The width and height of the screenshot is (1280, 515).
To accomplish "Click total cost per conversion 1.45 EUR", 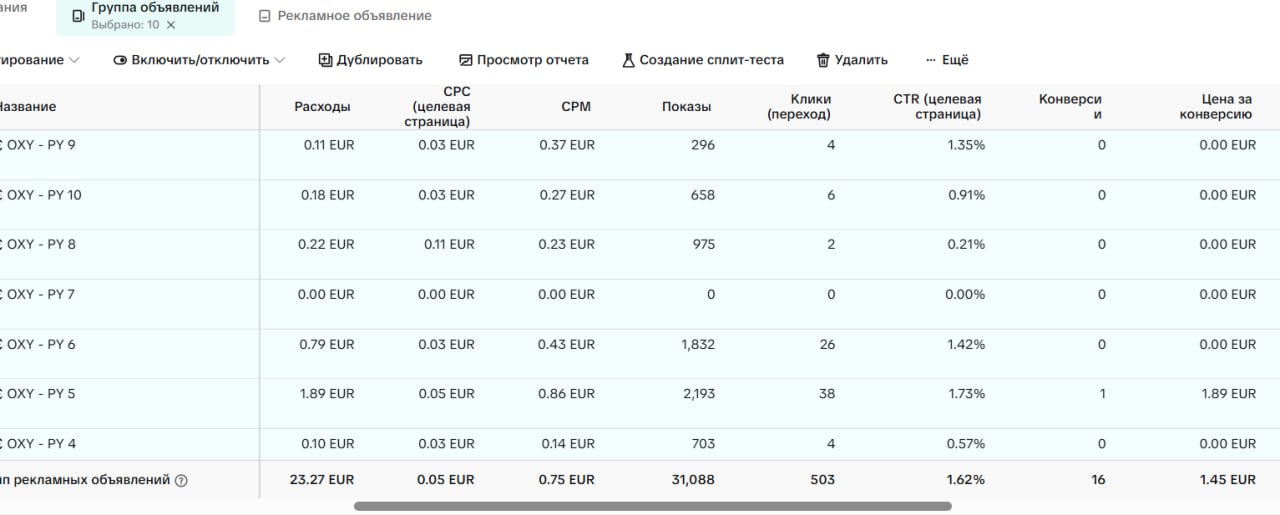I will click(x=1228, y=480).
